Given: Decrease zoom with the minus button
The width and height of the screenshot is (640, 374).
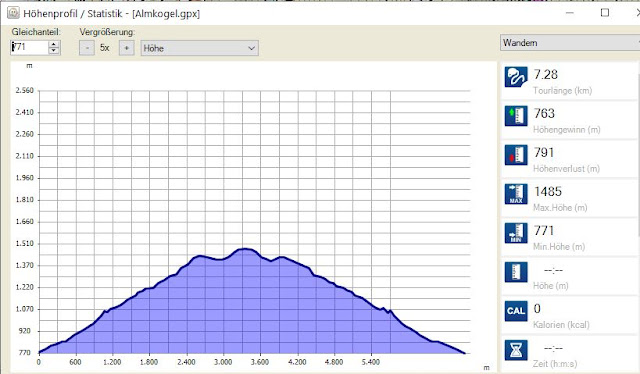Looking at the screenshot, I should (87, 48).
